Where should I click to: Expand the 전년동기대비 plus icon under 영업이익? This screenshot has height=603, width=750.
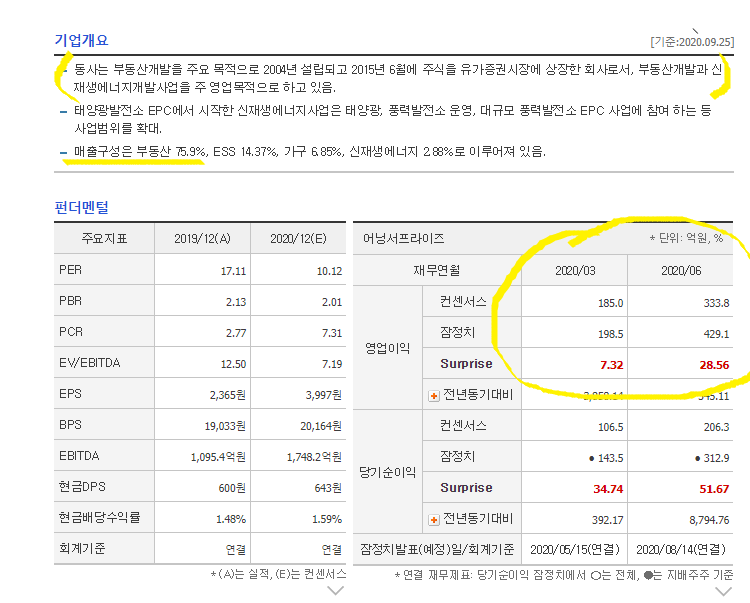(434, 395)
